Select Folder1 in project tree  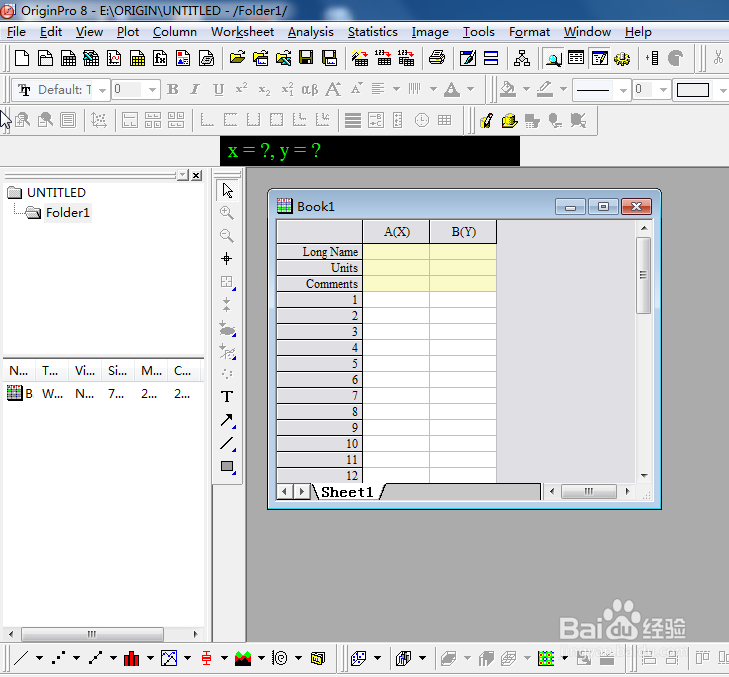pyautogui.click(x=67, y=212)
